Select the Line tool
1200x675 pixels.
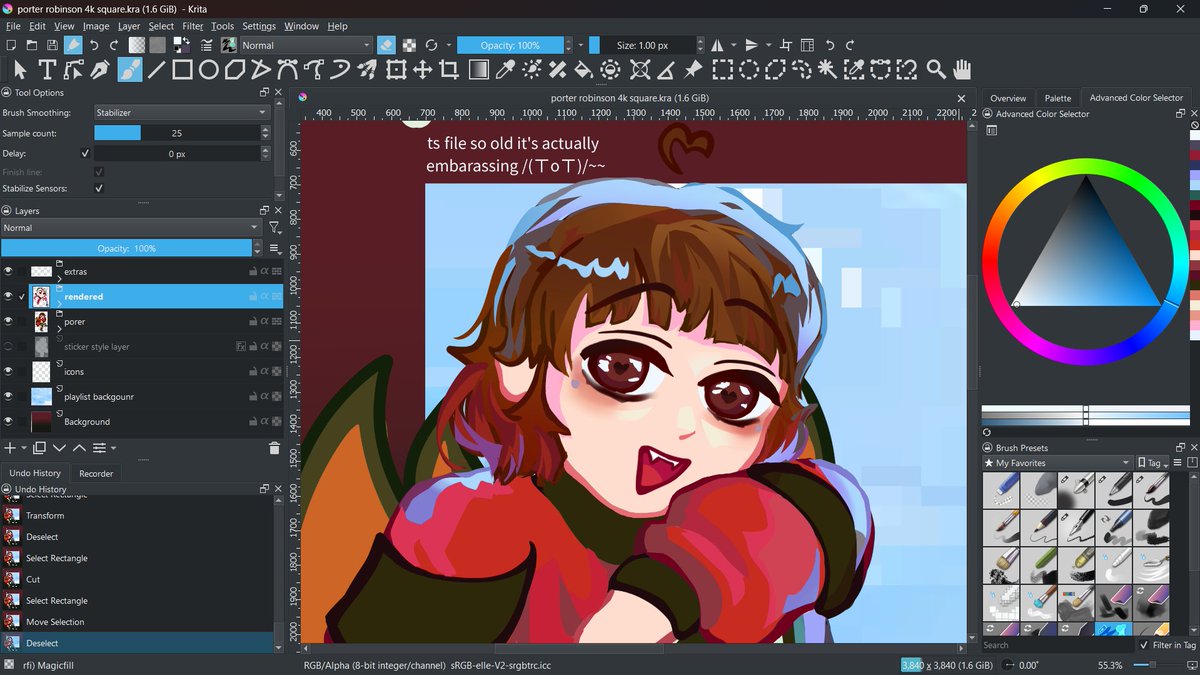(x=156, y=69)
